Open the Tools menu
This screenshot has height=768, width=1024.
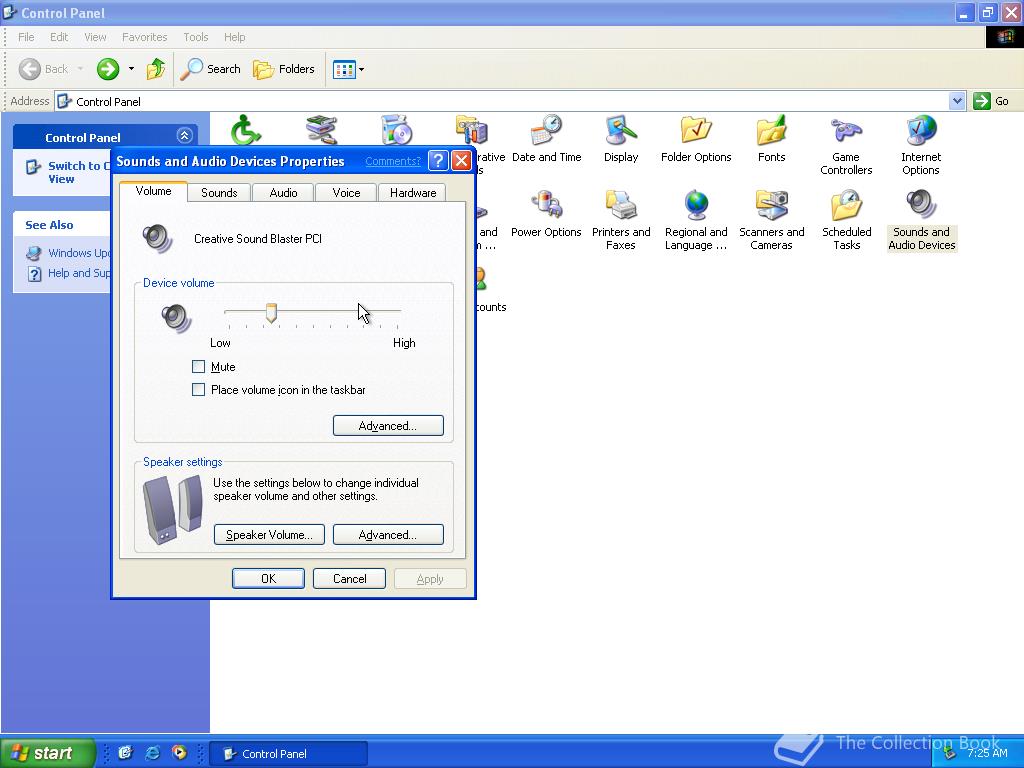click(195, 37)
